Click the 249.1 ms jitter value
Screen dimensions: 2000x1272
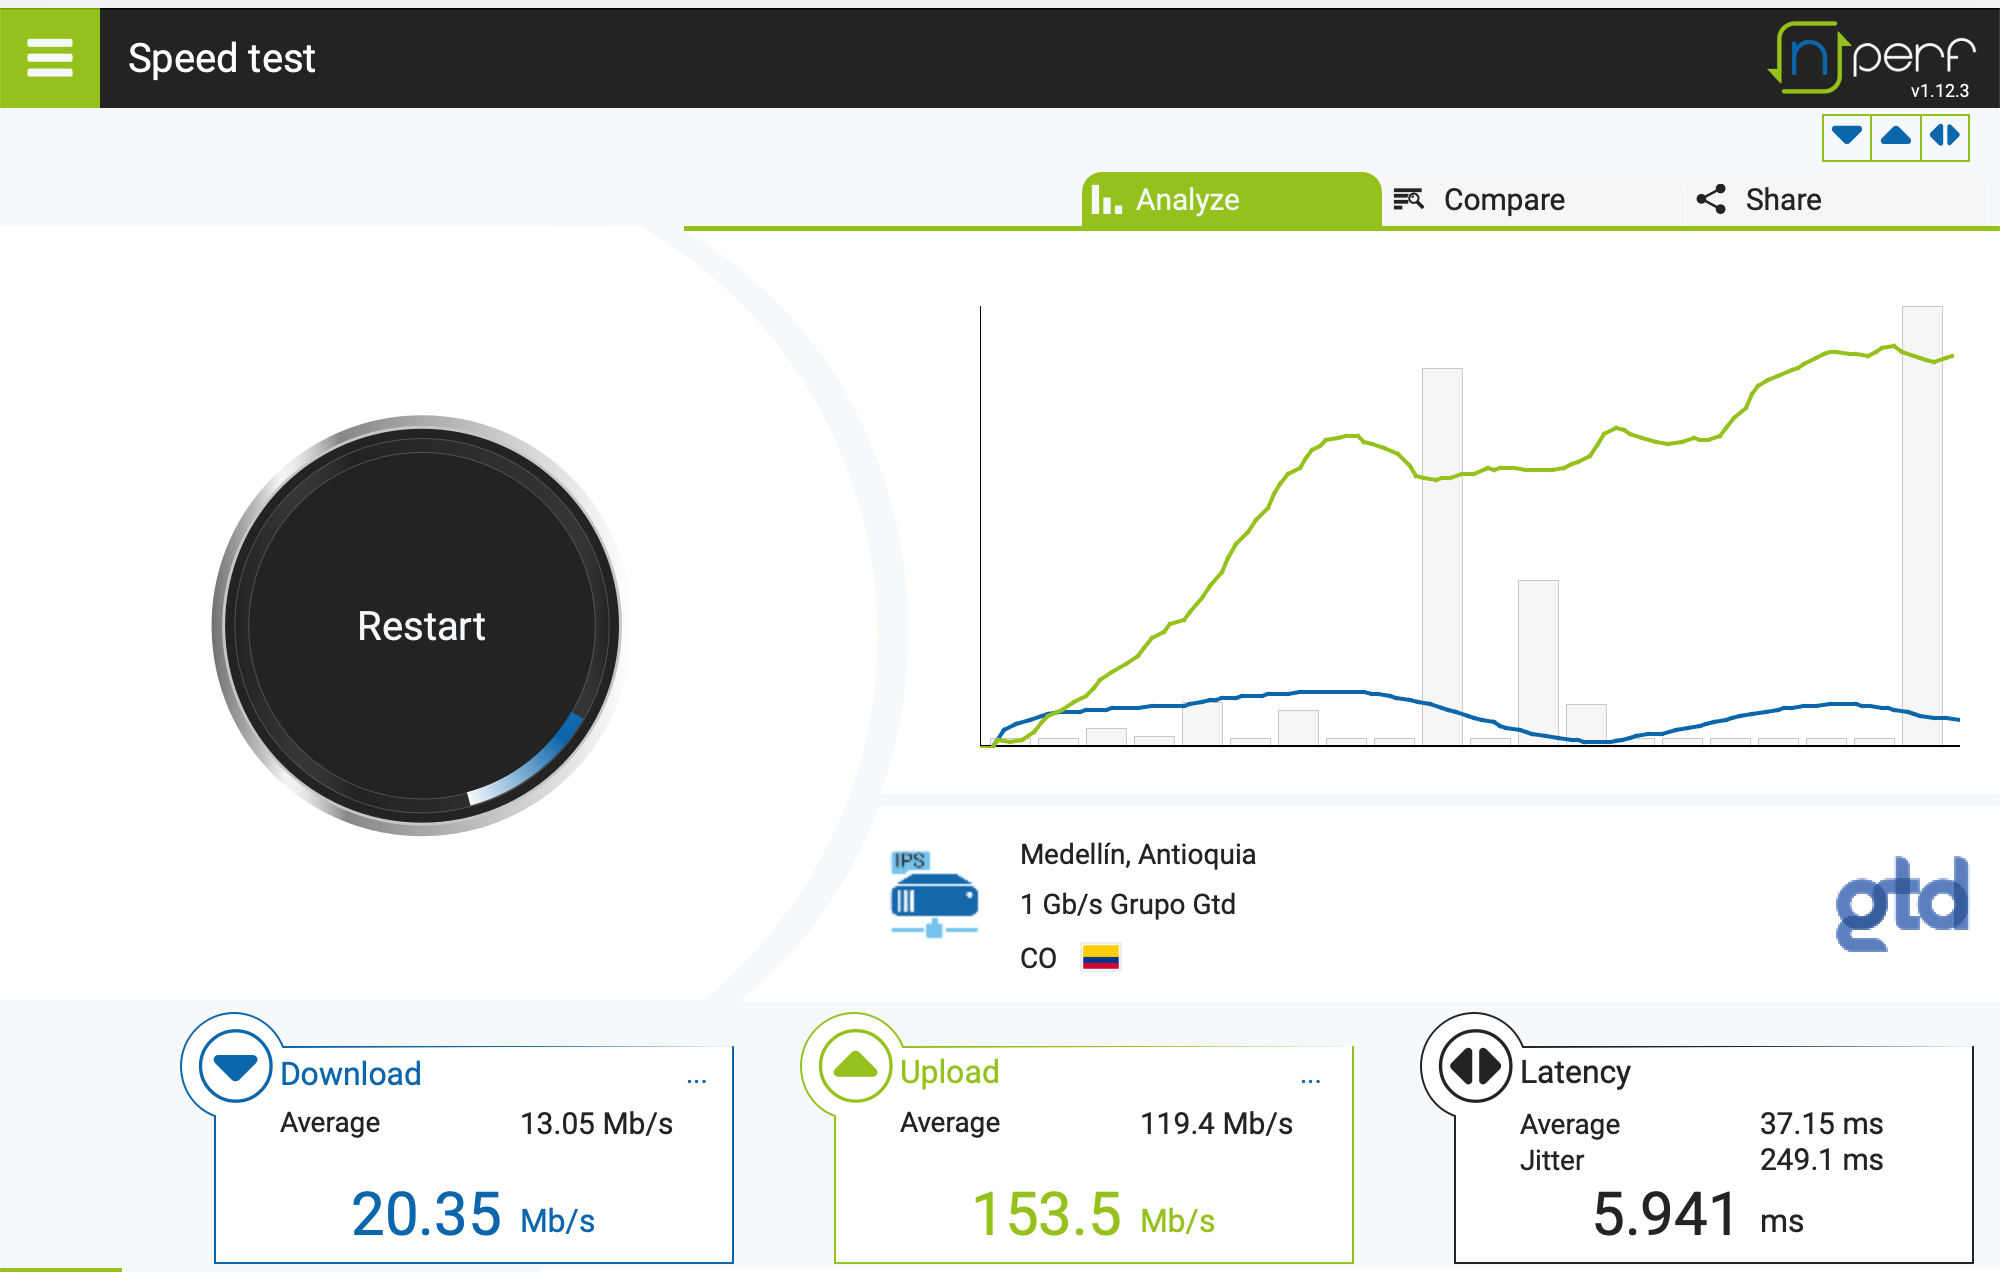click(1821, 1159)
